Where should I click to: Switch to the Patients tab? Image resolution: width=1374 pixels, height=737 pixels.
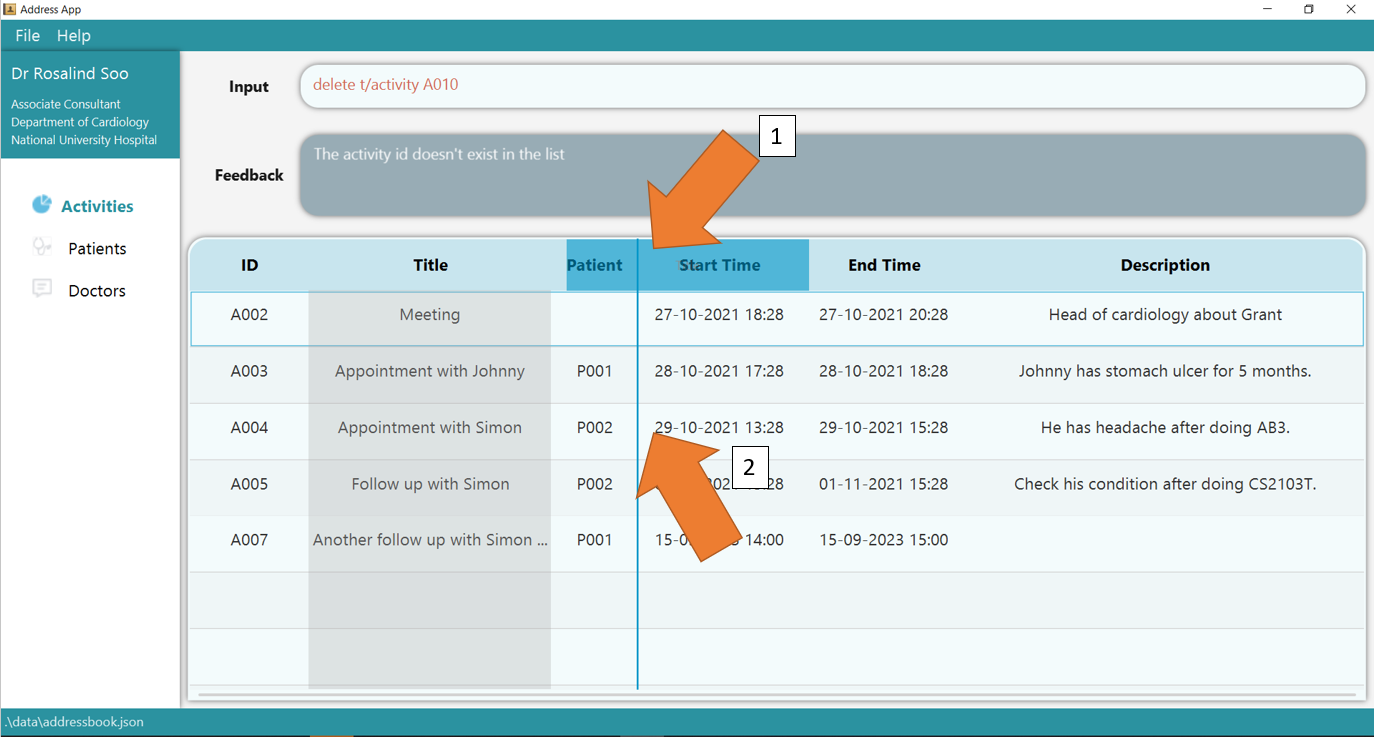[x=97, y=248]
